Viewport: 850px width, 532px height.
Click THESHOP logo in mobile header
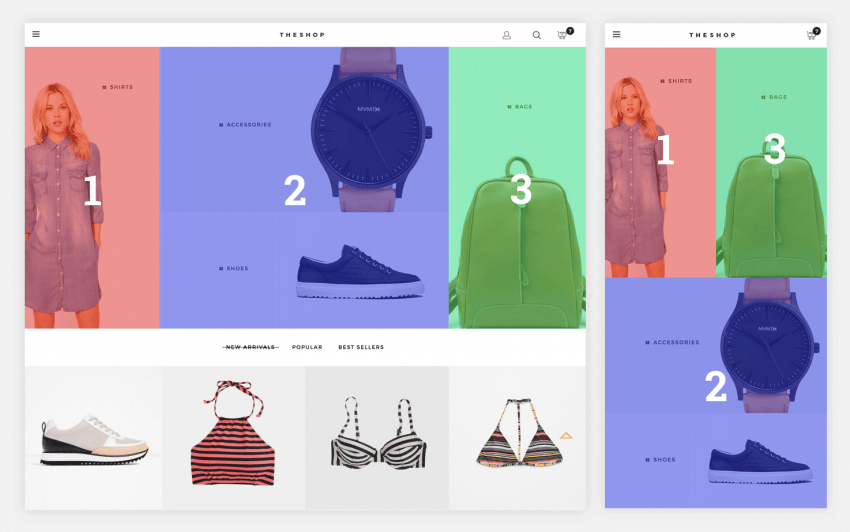coord(712,35)
